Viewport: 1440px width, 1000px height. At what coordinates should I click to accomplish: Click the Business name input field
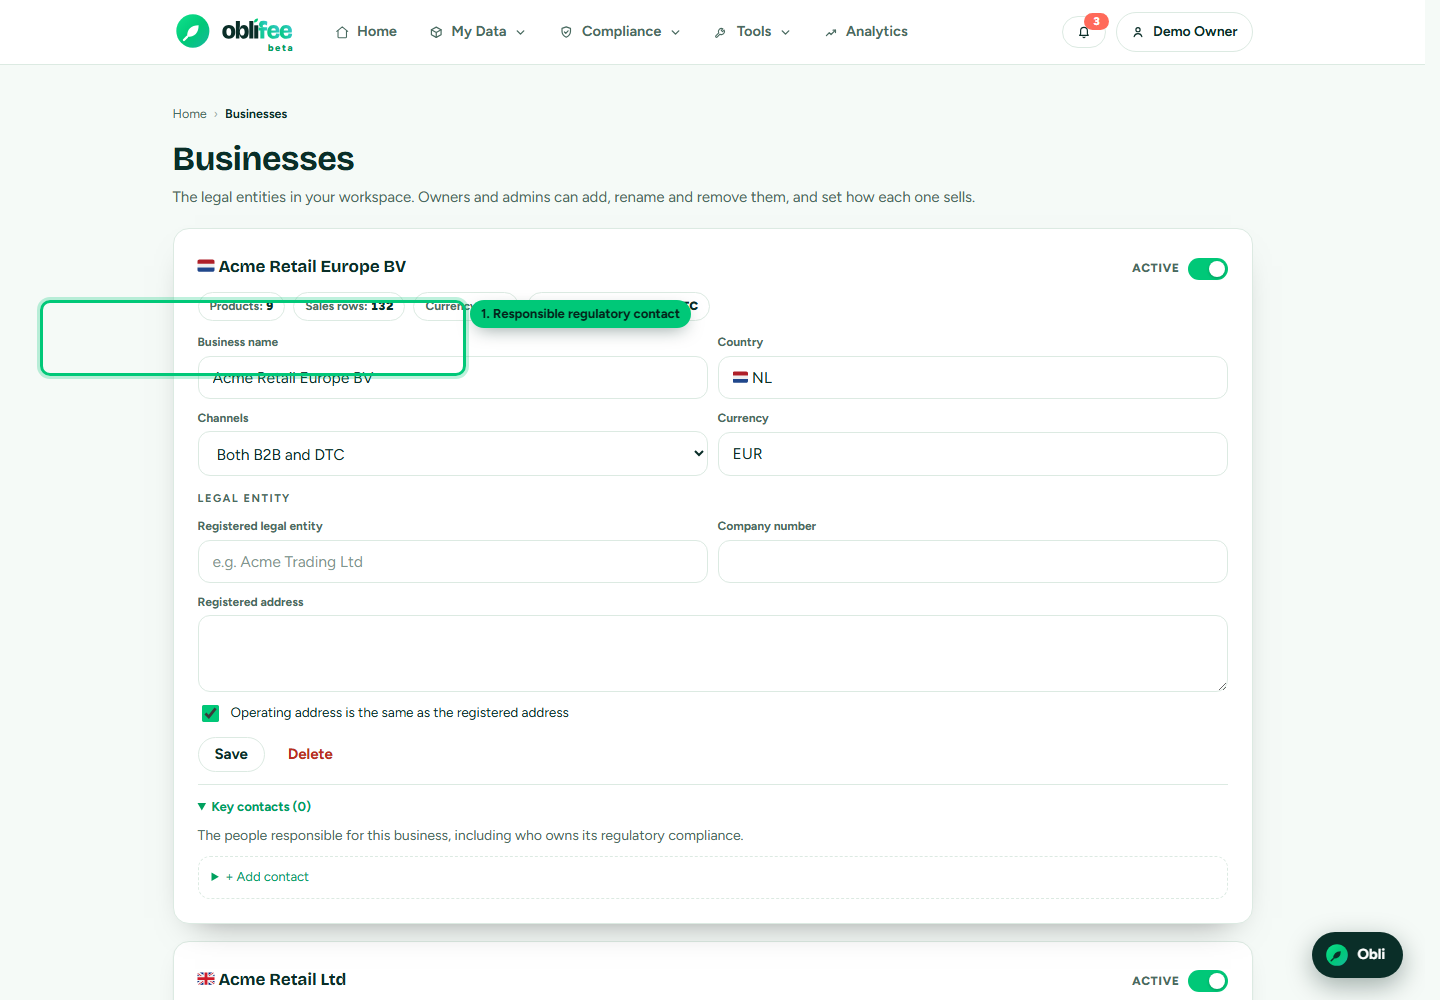(x=452, y=377)
